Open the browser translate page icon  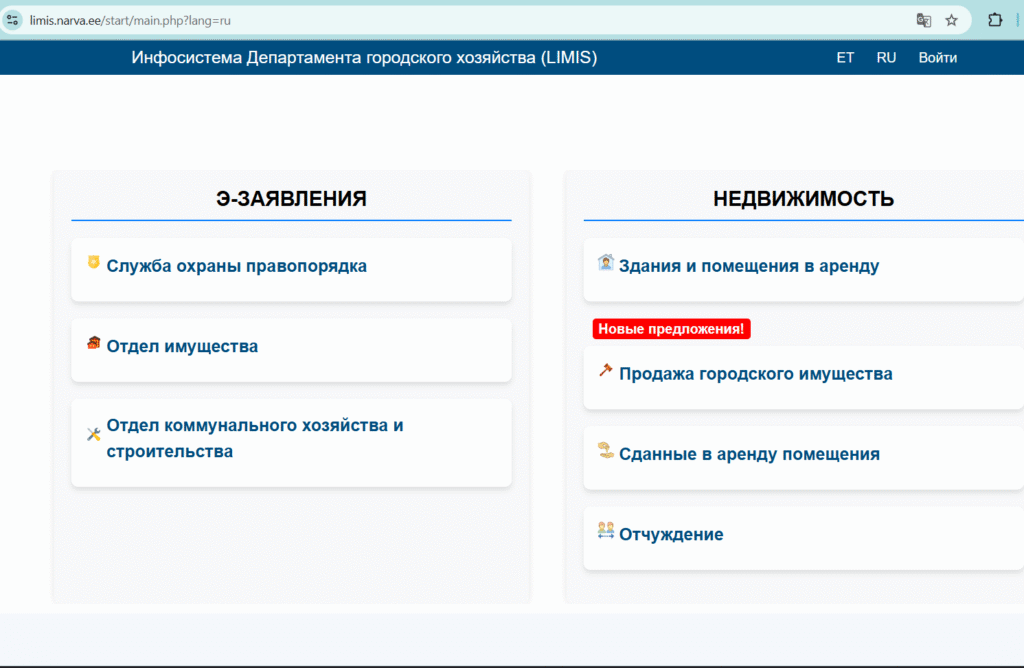pos(924,20)
